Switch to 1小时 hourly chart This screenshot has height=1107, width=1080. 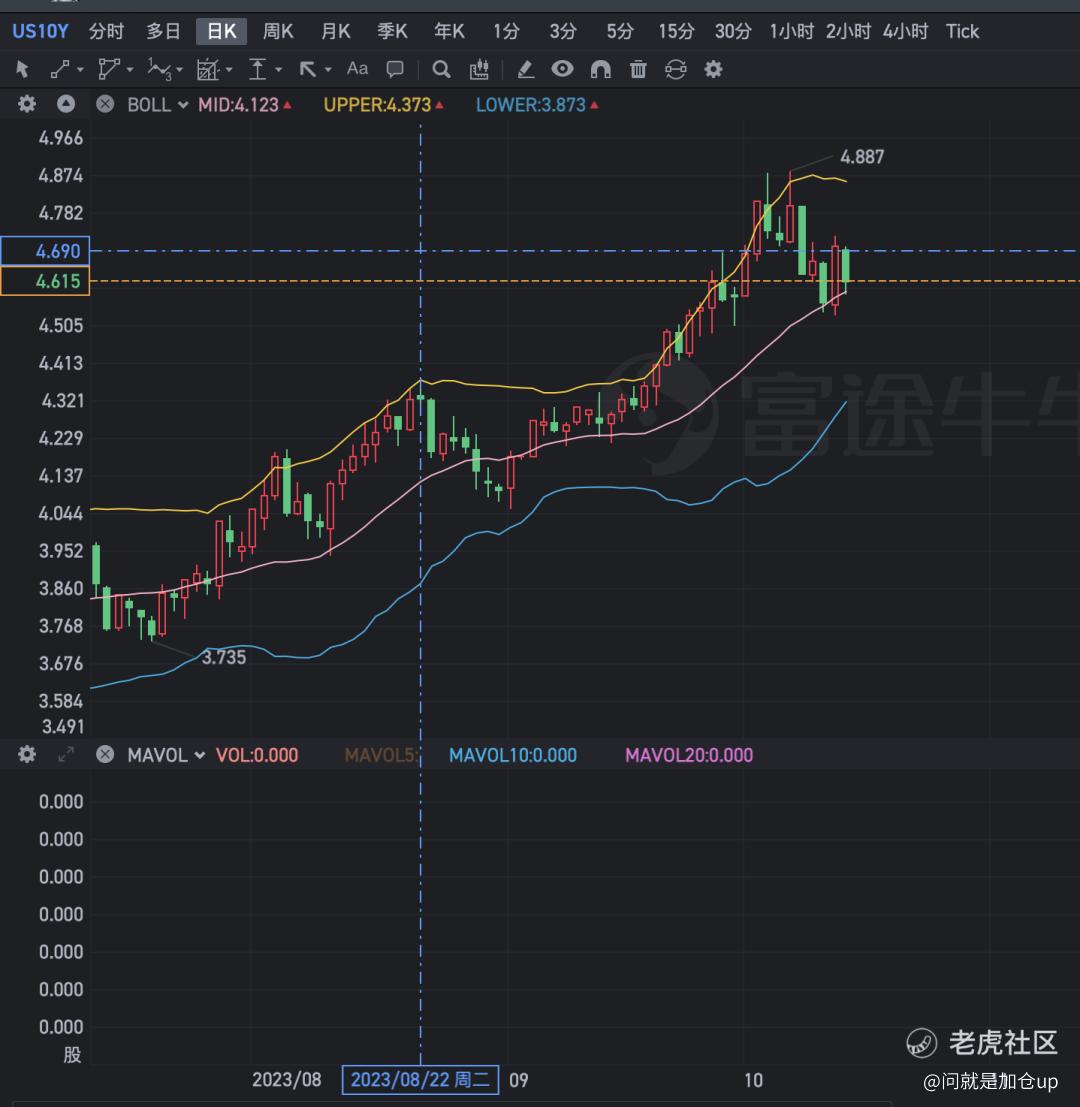791,31
